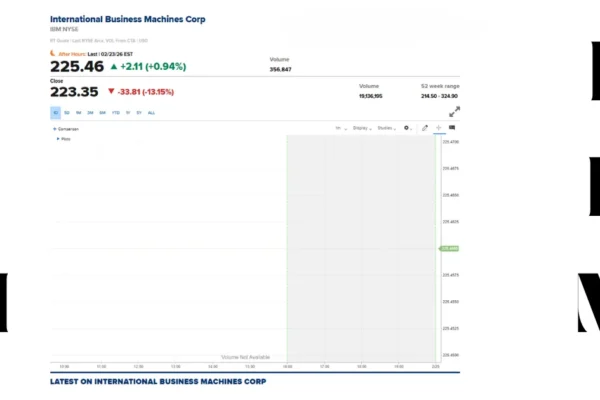Open the Display dropdown
The height and width of the screenshot is (400, 600).
coord(362,128)
